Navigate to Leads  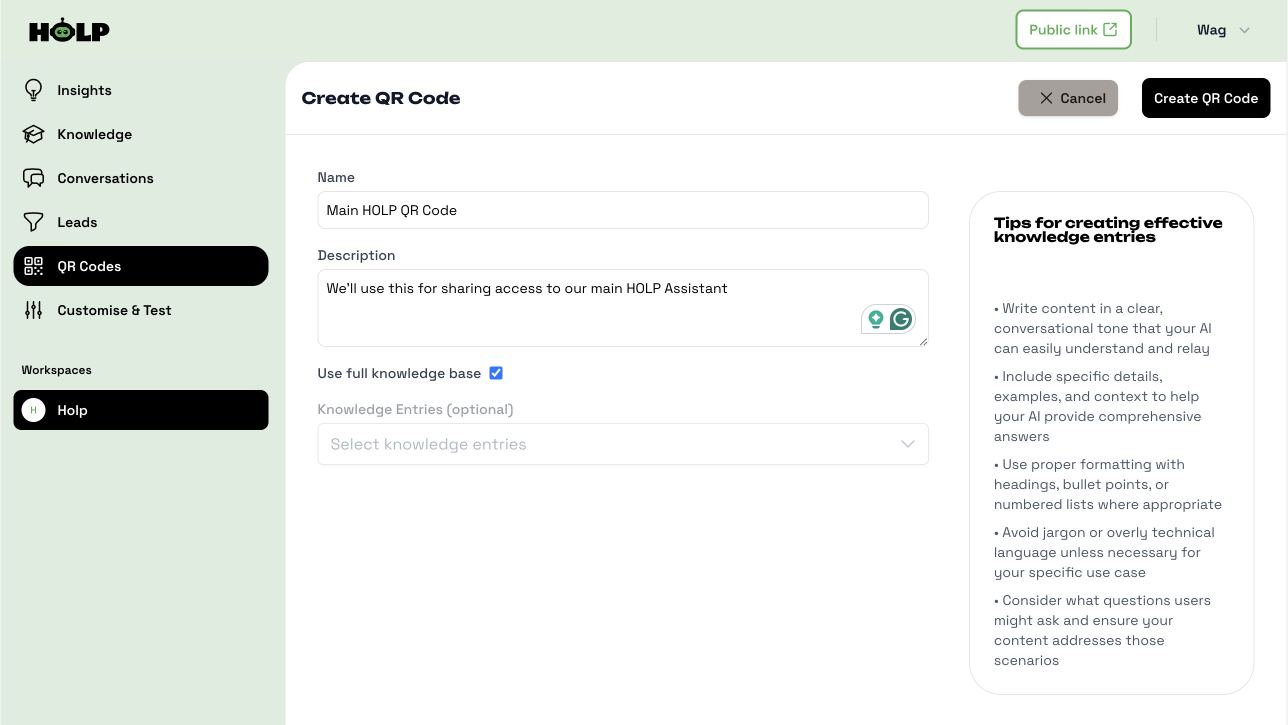[141, 222]
